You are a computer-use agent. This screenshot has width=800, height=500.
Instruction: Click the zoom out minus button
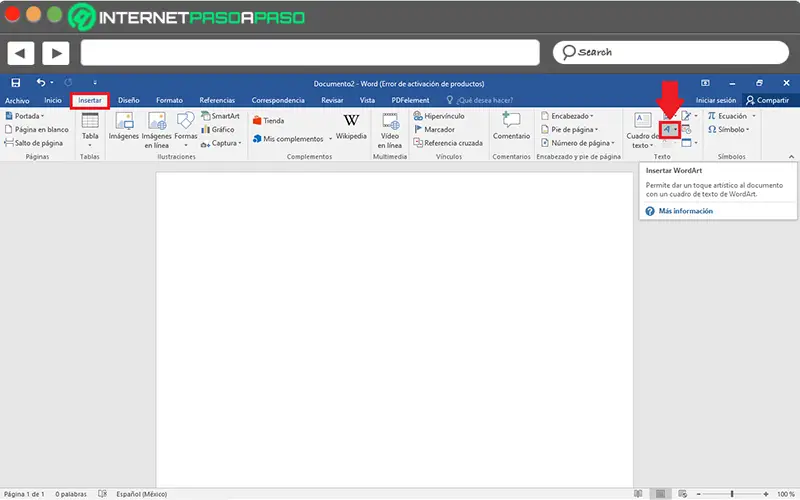click(x=698, y=494)
